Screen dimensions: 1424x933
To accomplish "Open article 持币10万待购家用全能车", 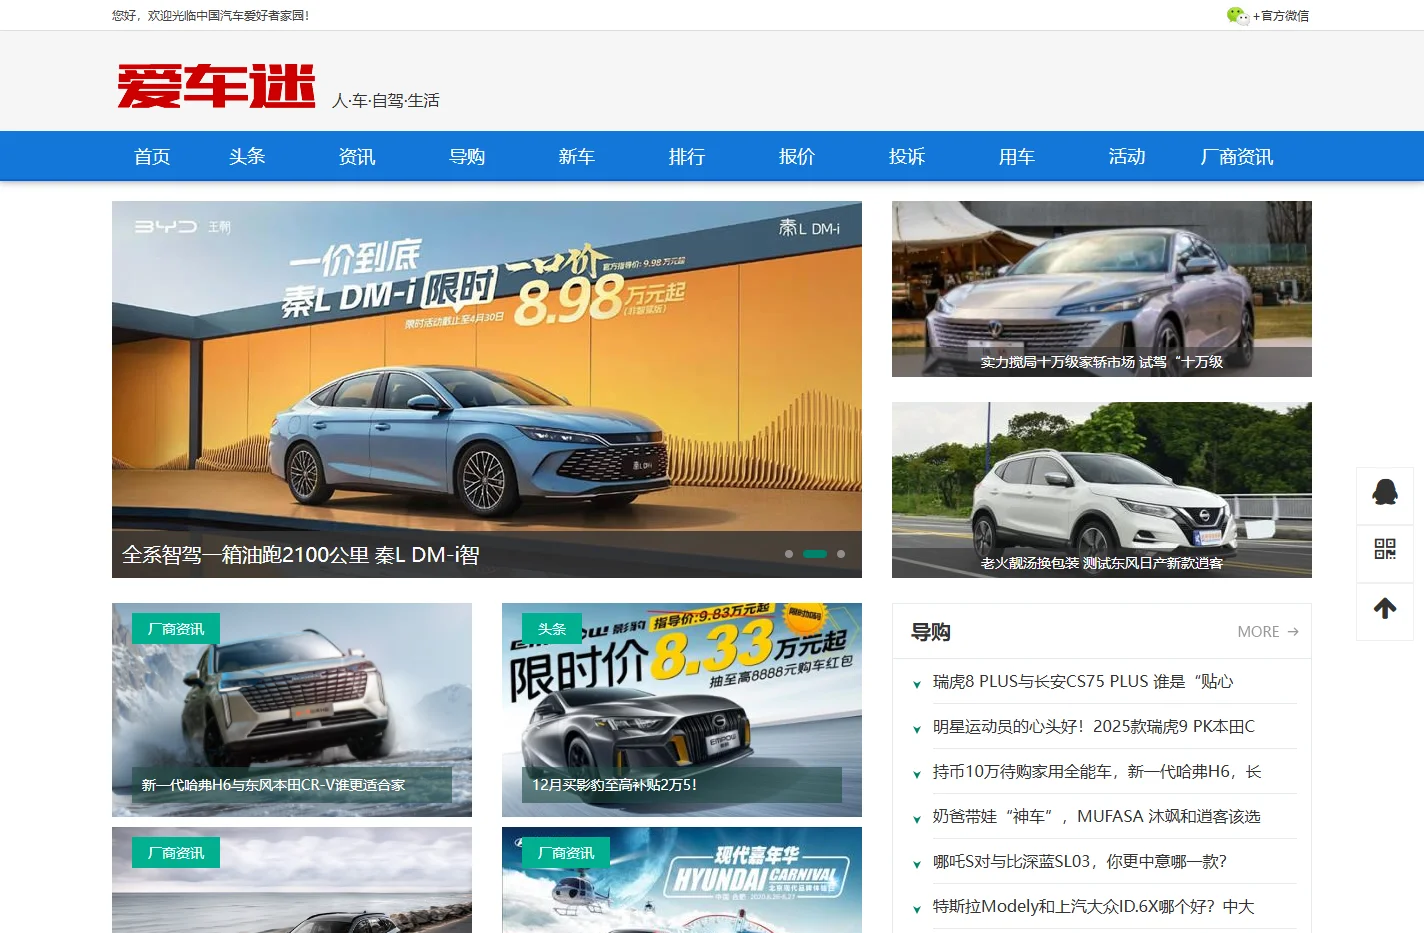I will coord(1098,772).
